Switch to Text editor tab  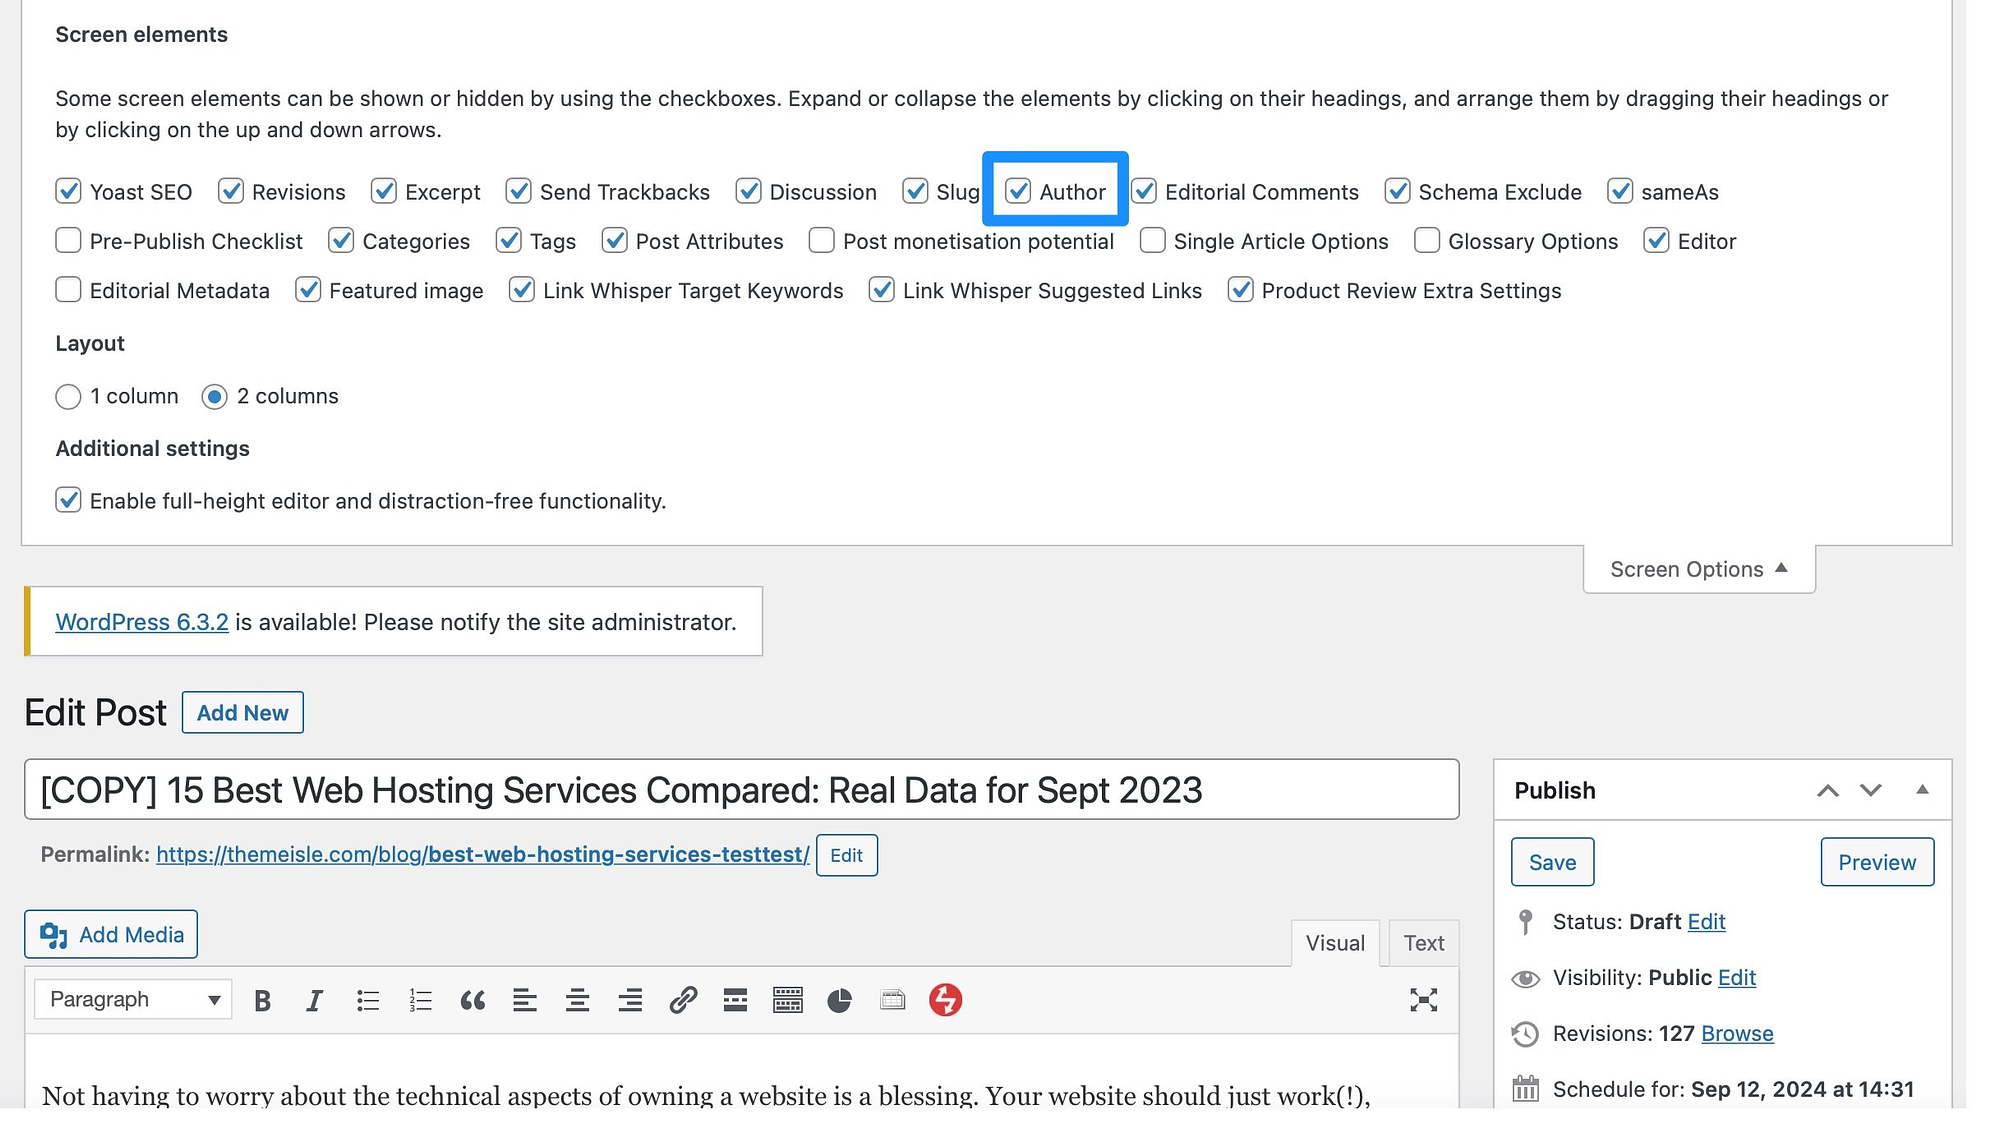(x=1424, y=943)
